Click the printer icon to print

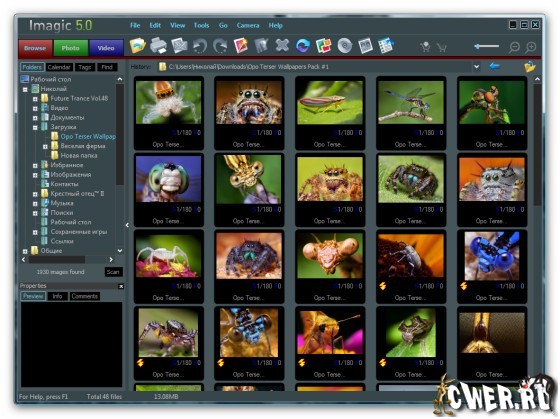pyautogui.click(x=159, y=46)
